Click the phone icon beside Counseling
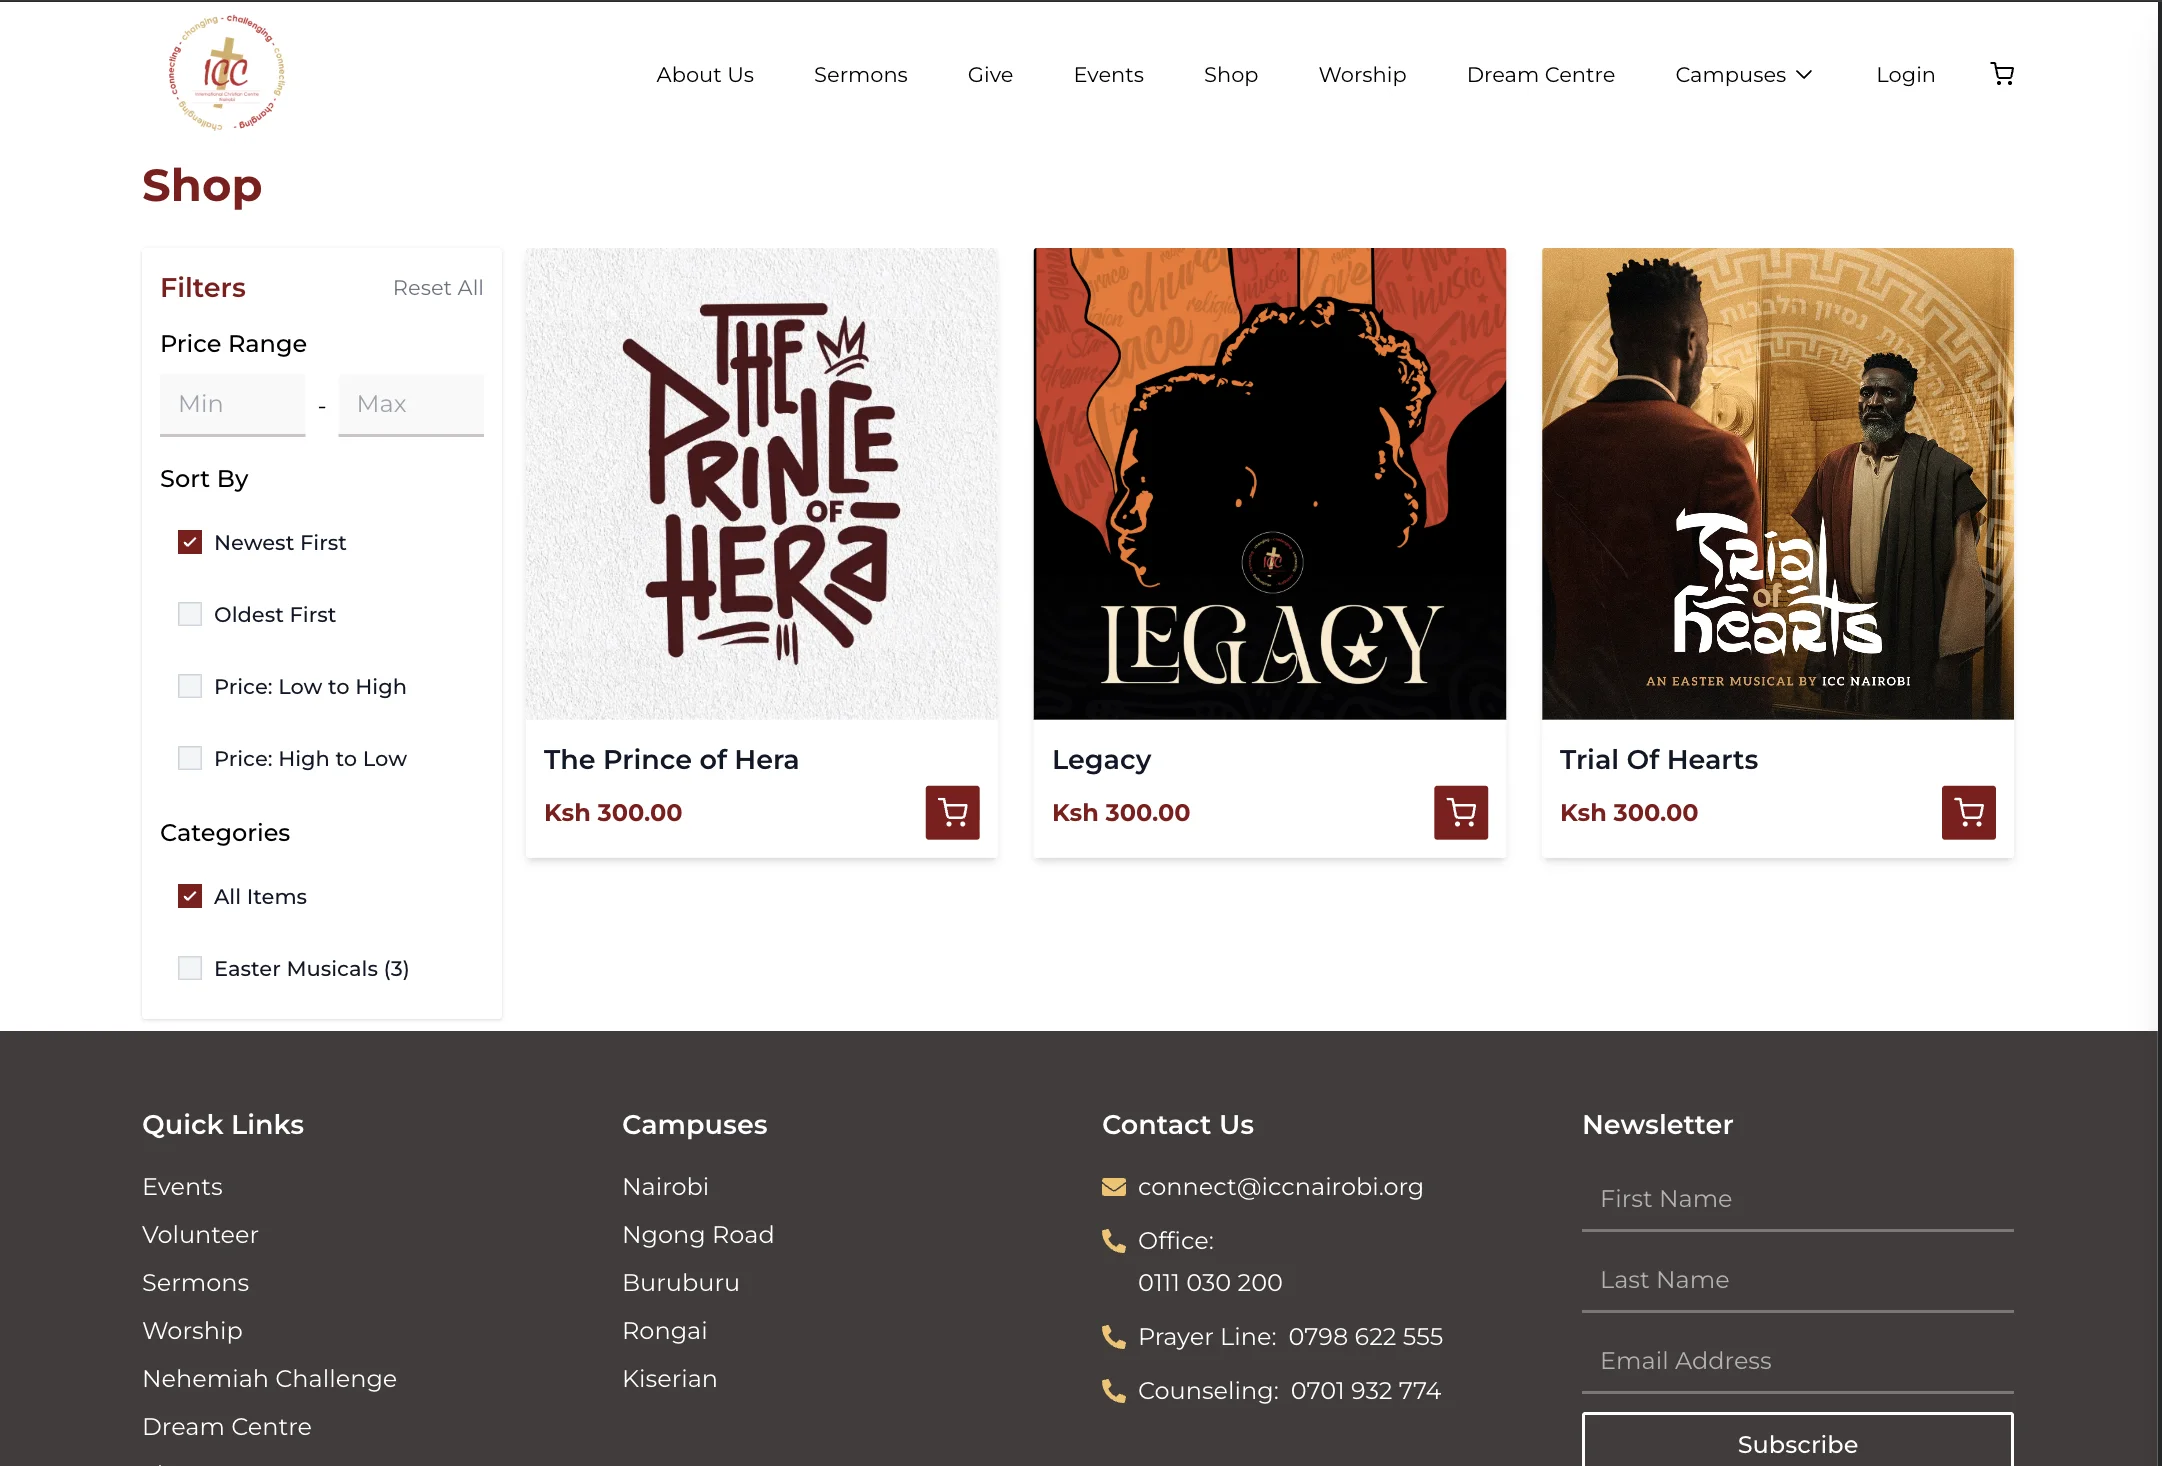Screen dimensions: 2162x1466 click(x=1113, y=1391)
